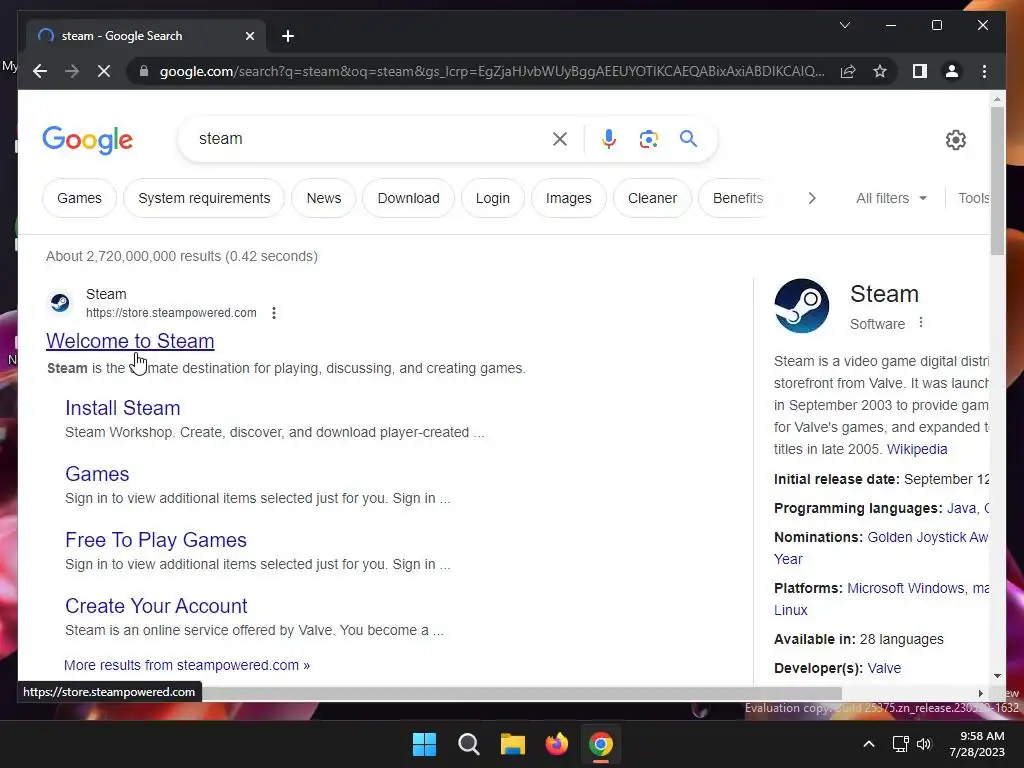Open the Welcome to Steam result

coord(130,341)
